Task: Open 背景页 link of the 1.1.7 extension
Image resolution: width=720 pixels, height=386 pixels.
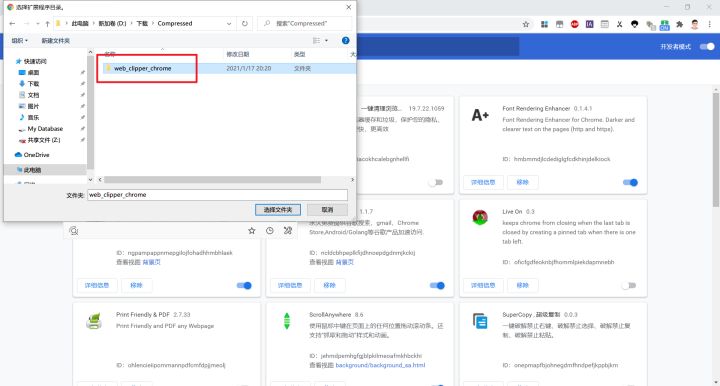Action: tap(344, 262)
